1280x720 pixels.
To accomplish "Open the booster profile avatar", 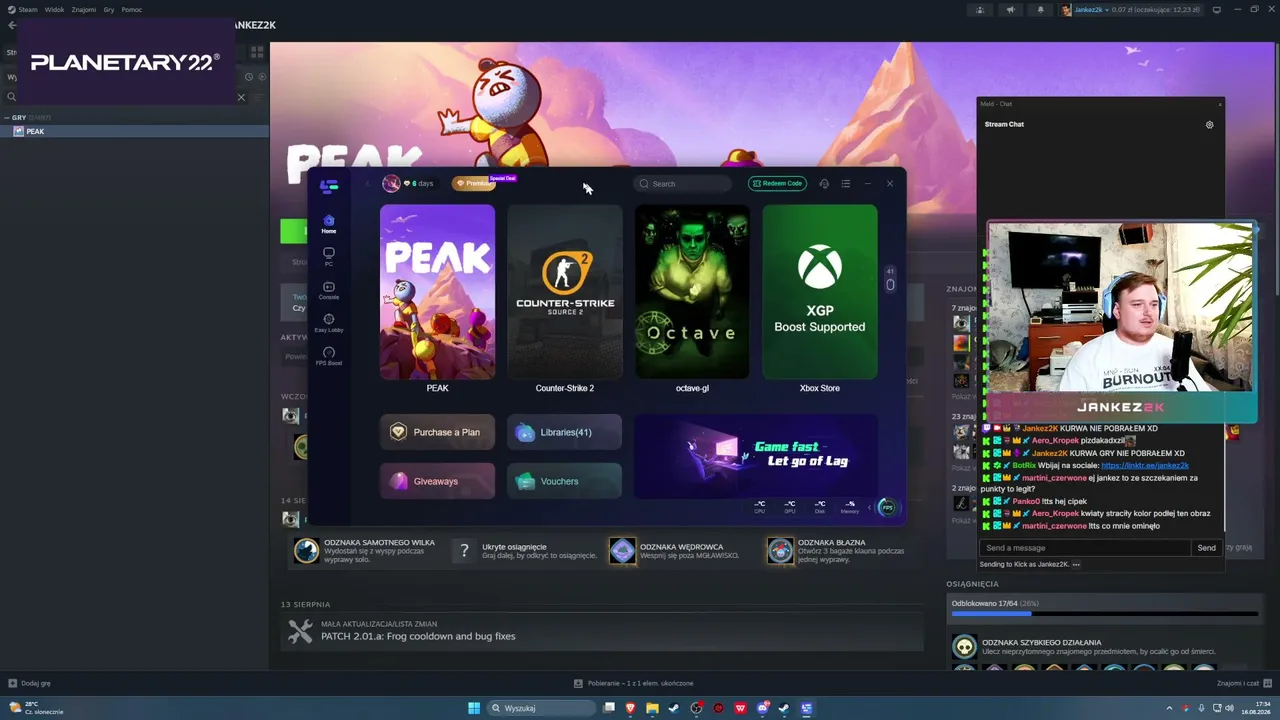I will [391, 183].
